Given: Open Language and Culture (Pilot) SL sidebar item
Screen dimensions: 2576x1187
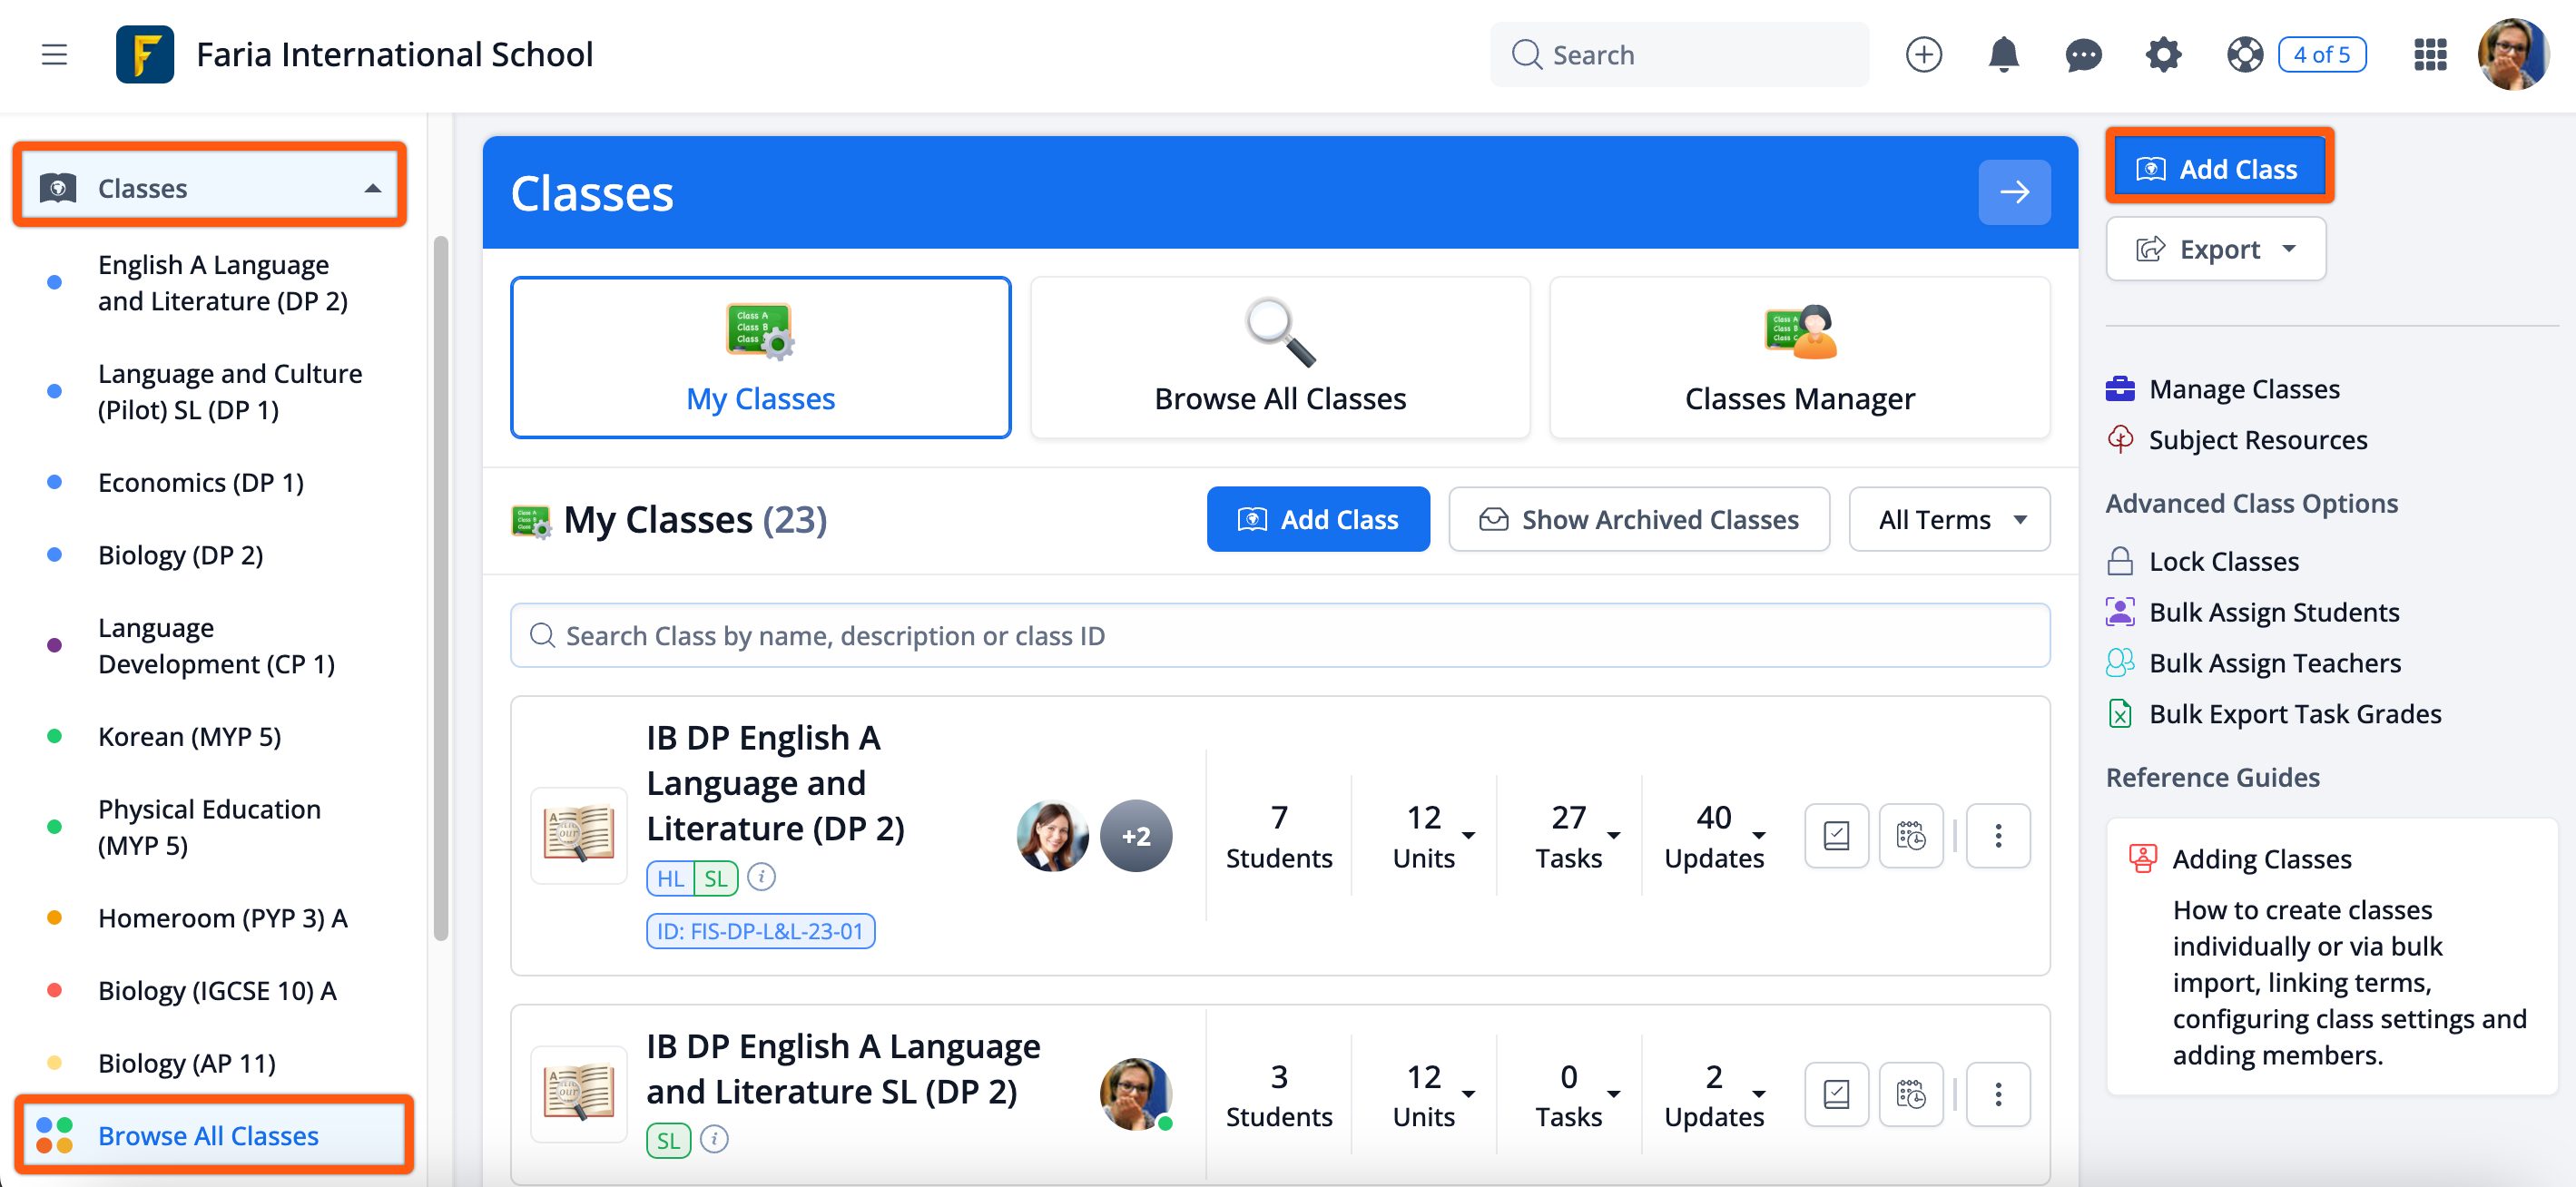Looking at the screenshot, I should point(229,391).
